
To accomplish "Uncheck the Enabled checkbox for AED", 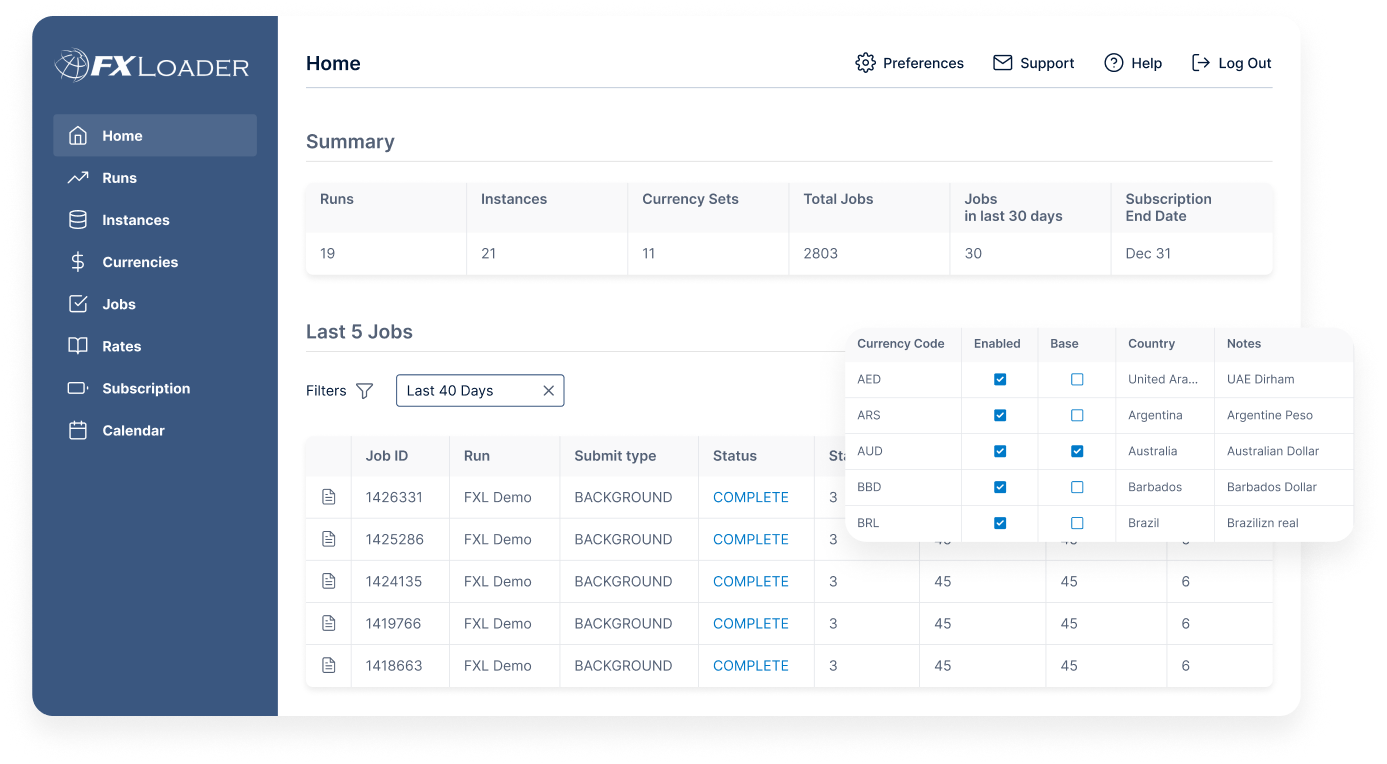I will pyautogui.click(x=1000, y=380).
